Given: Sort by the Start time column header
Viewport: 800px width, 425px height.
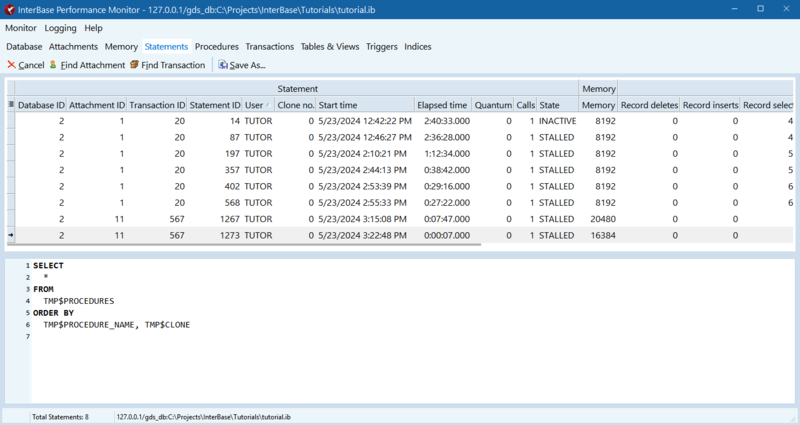Looking at the screenshot, I should pos(365,105).
